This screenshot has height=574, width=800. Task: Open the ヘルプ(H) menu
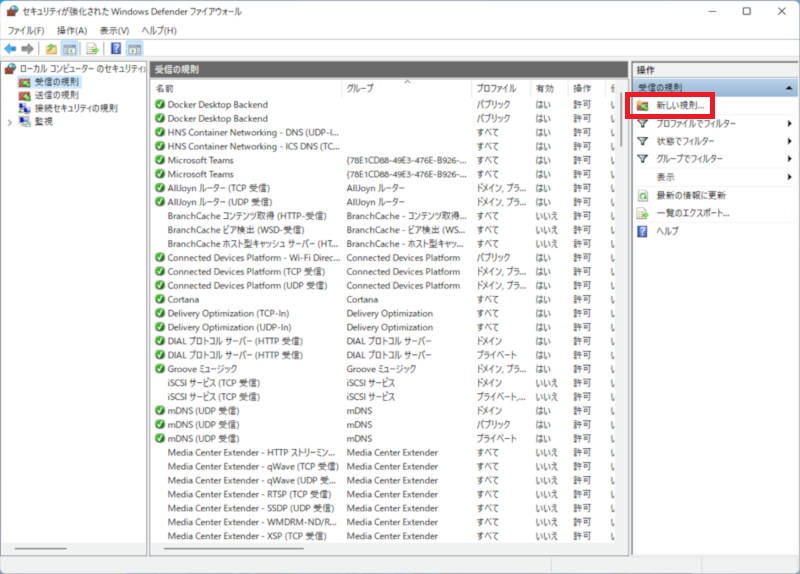tap(159, 31)
